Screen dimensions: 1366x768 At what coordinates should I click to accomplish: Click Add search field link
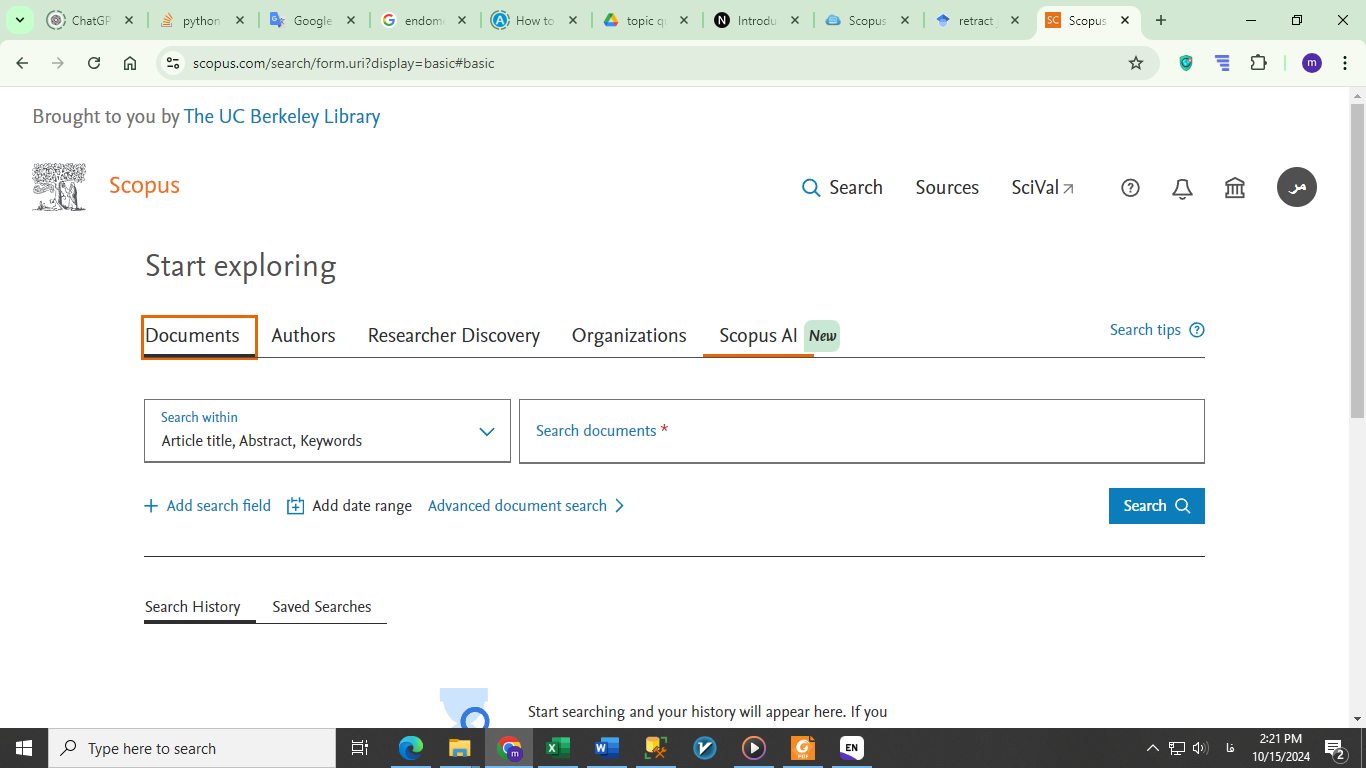click(218, 506)
